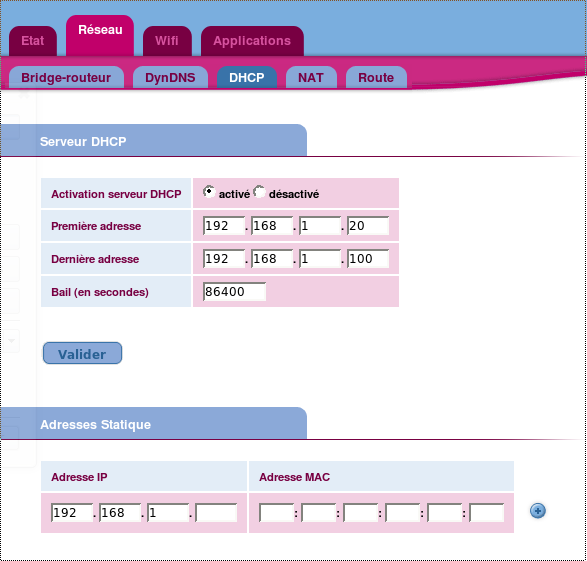Click empty fourth octet of static IP

[216, 512]
